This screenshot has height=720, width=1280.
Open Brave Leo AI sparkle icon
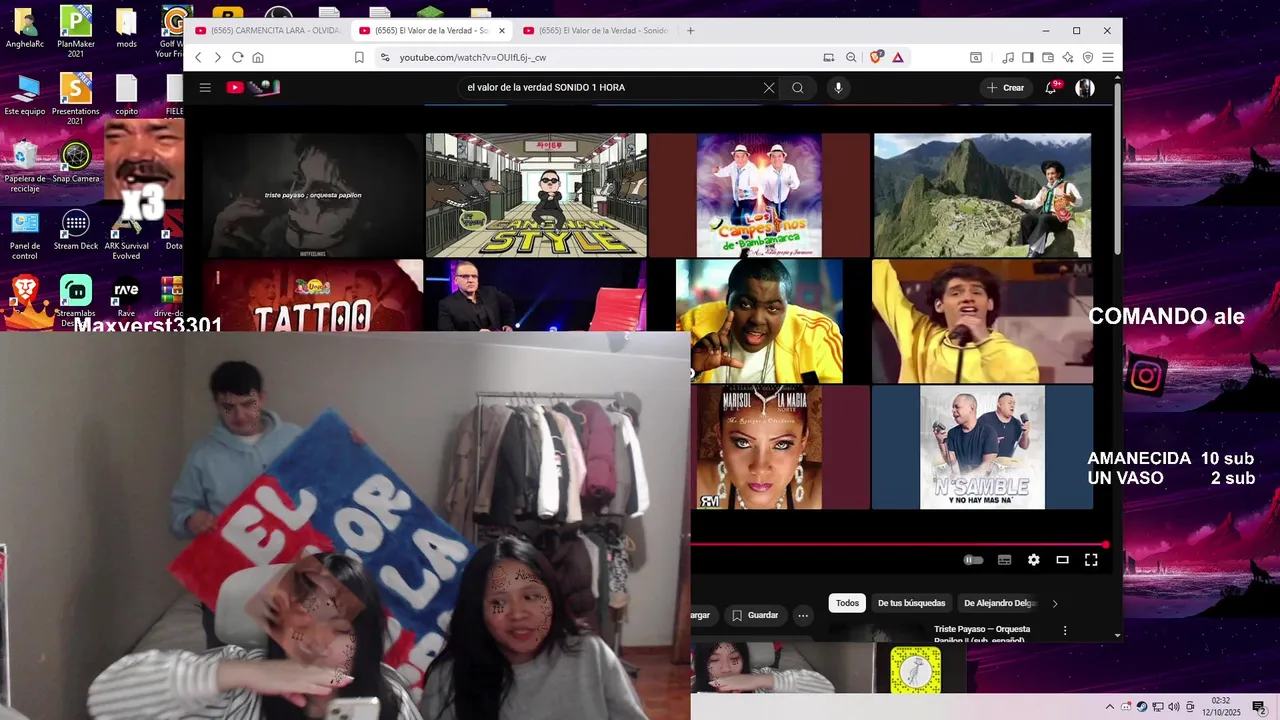(x=1068, y=57)
